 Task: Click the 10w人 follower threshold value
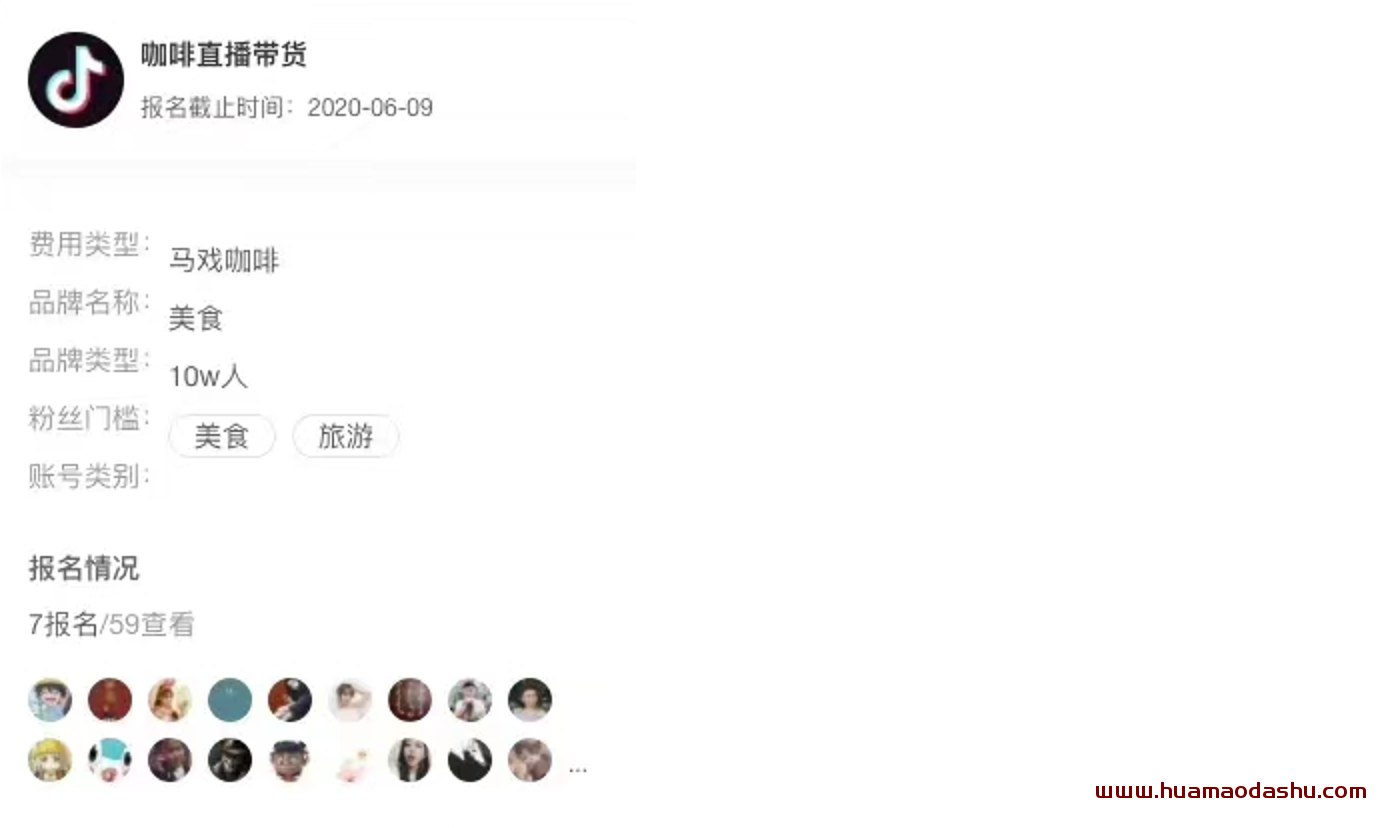pyautogui.click(x=208, y=377)
